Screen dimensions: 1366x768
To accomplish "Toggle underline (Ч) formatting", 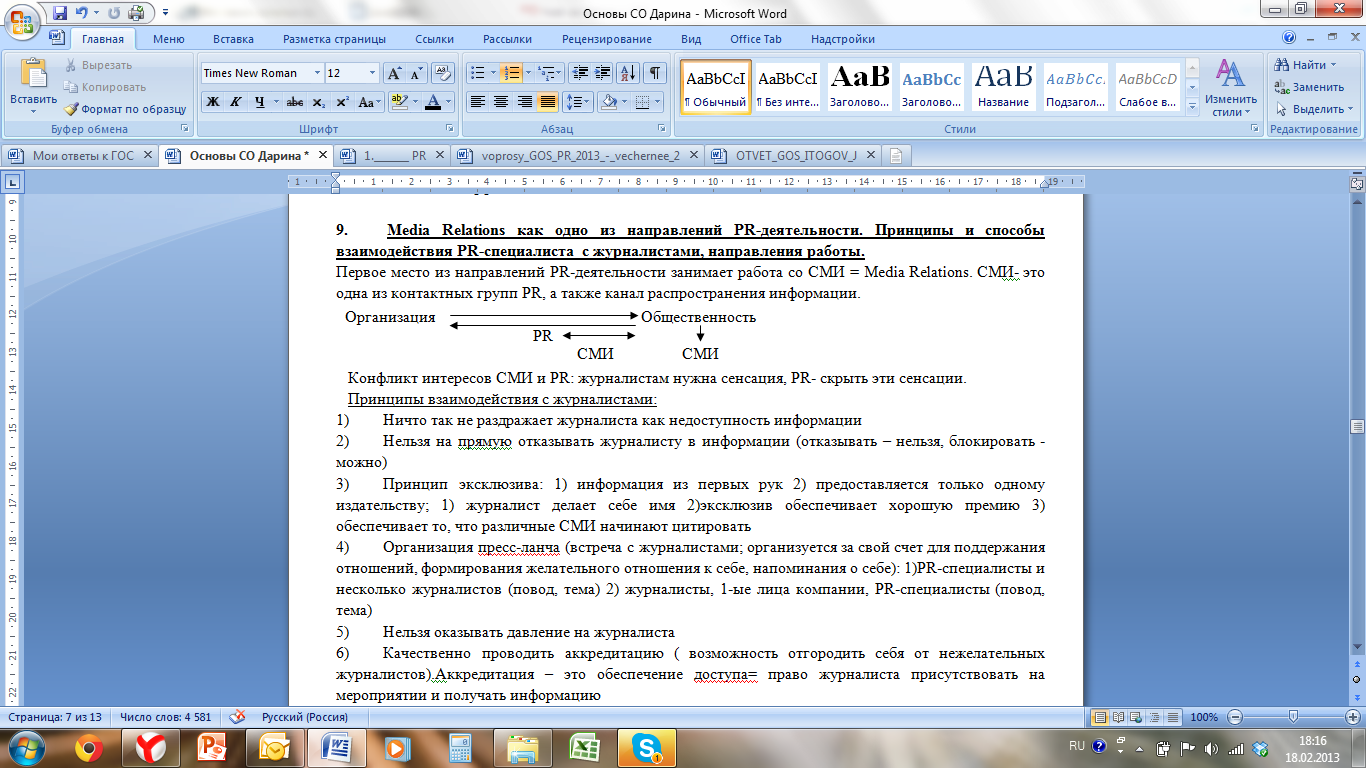I will [x=259, y=102].
